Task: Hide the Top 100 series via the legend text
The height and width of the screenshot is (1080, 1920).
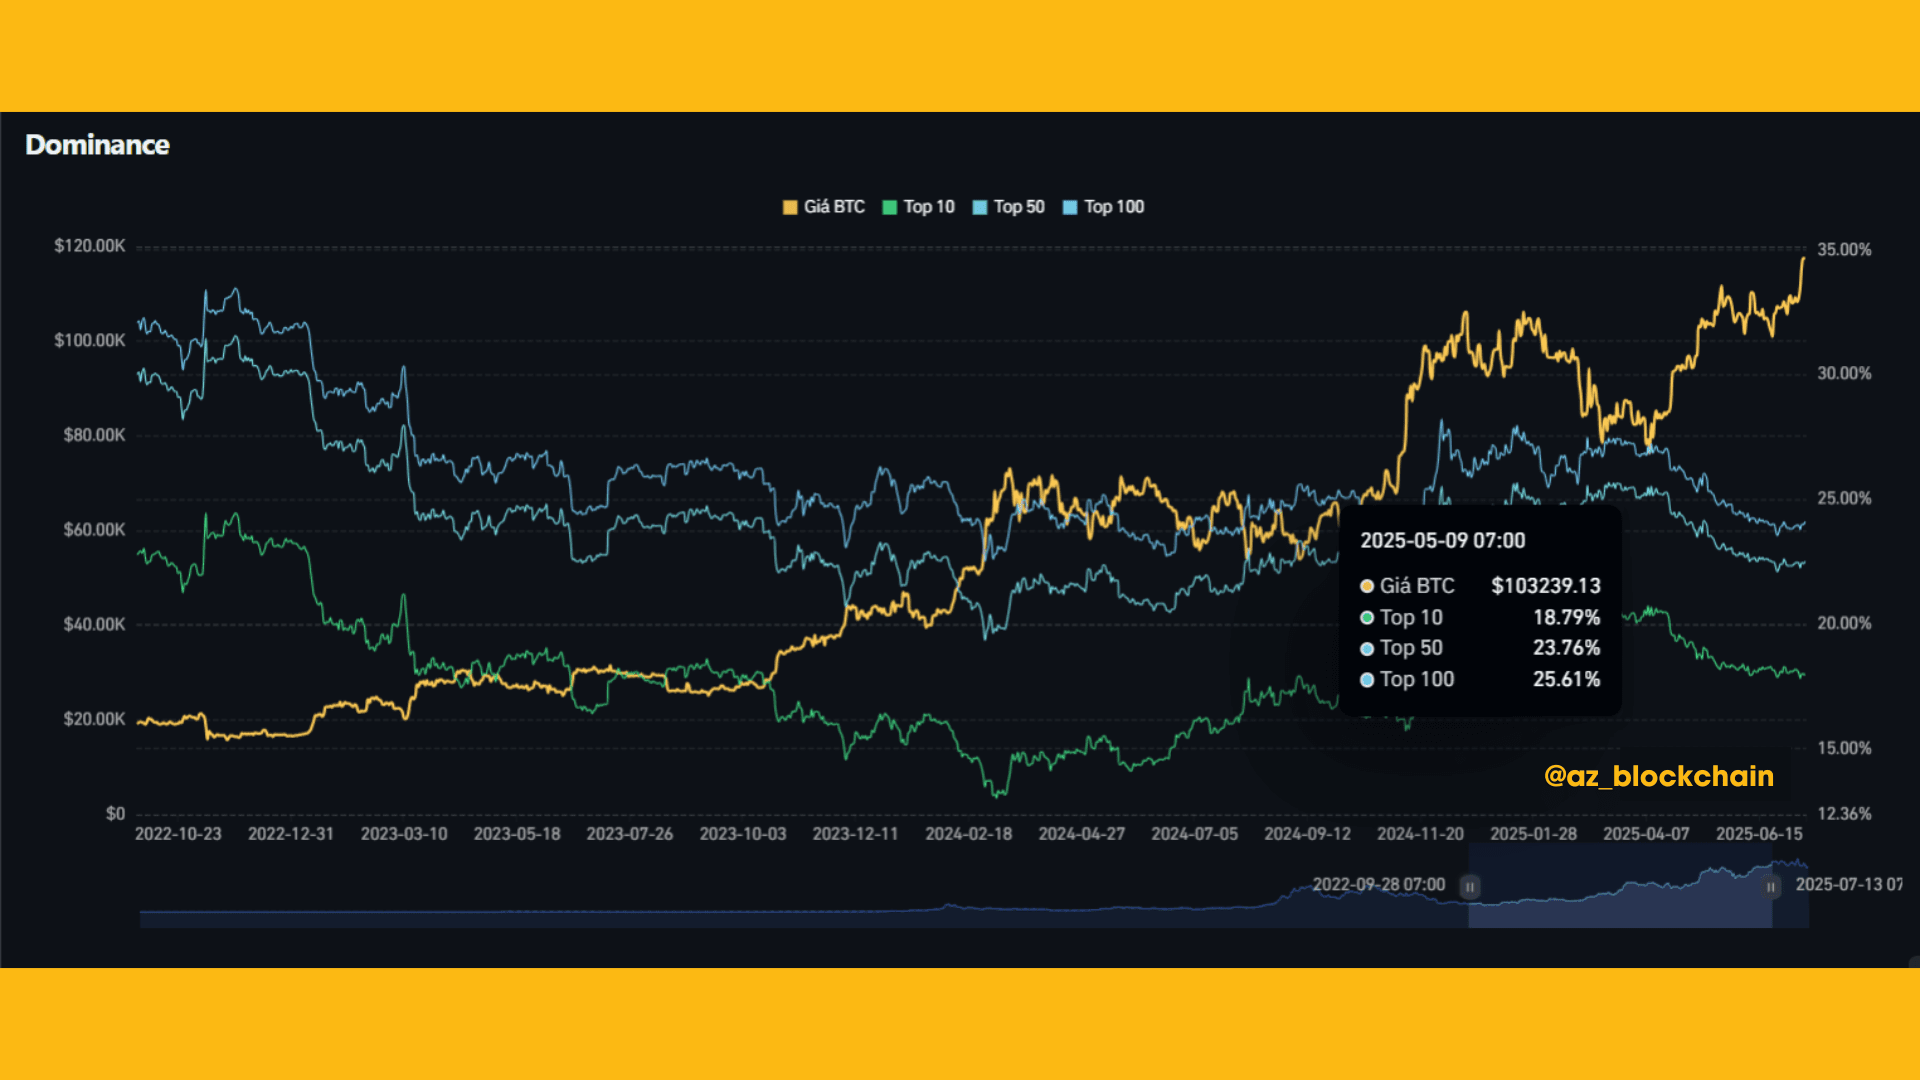Action: tap(1114, 207)
